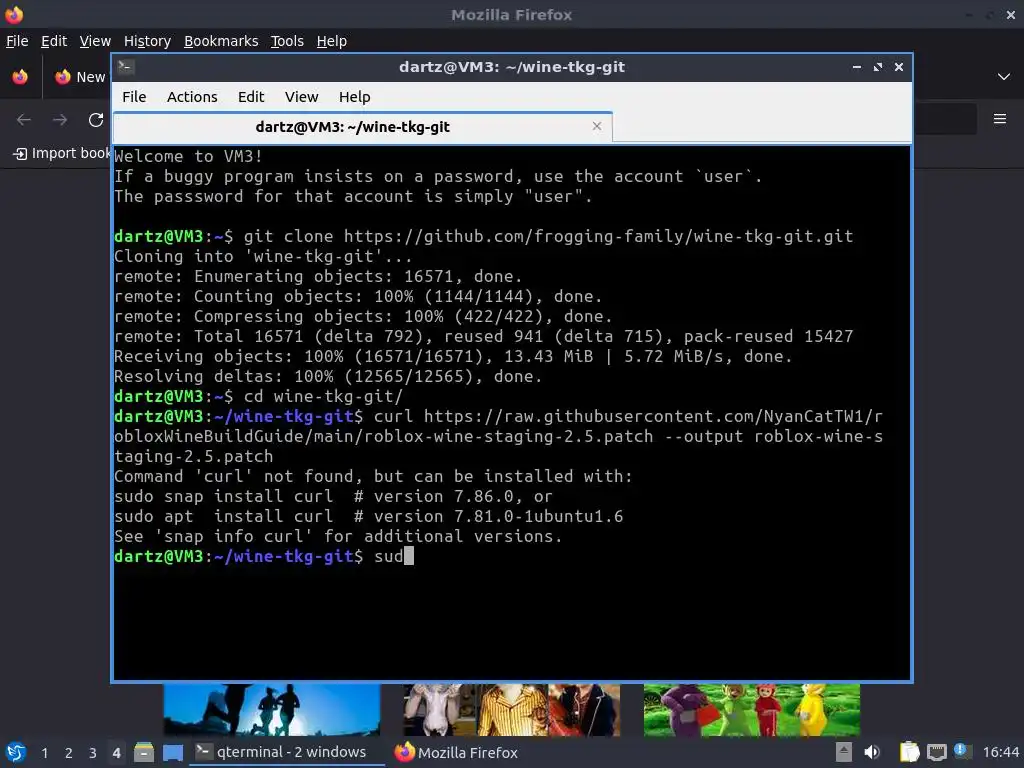Click Firefox forward arrow button

click(x=60, y=120)
